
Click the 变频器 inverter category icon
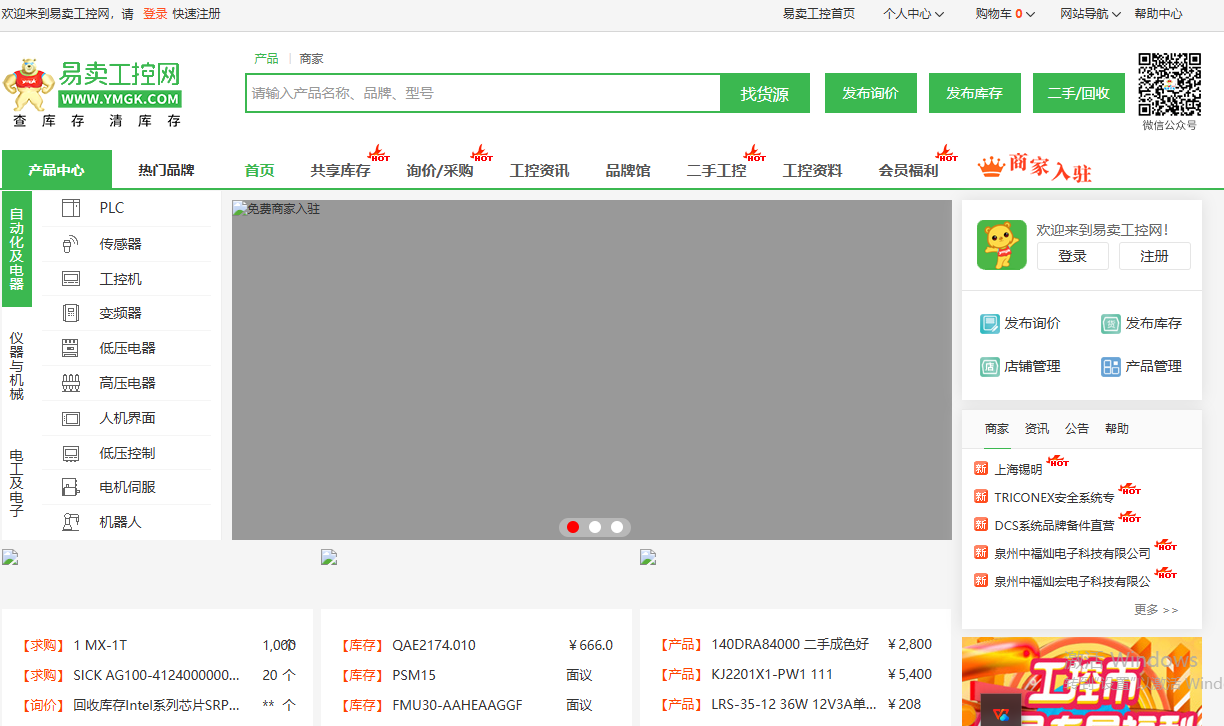[x=70, y=313]
